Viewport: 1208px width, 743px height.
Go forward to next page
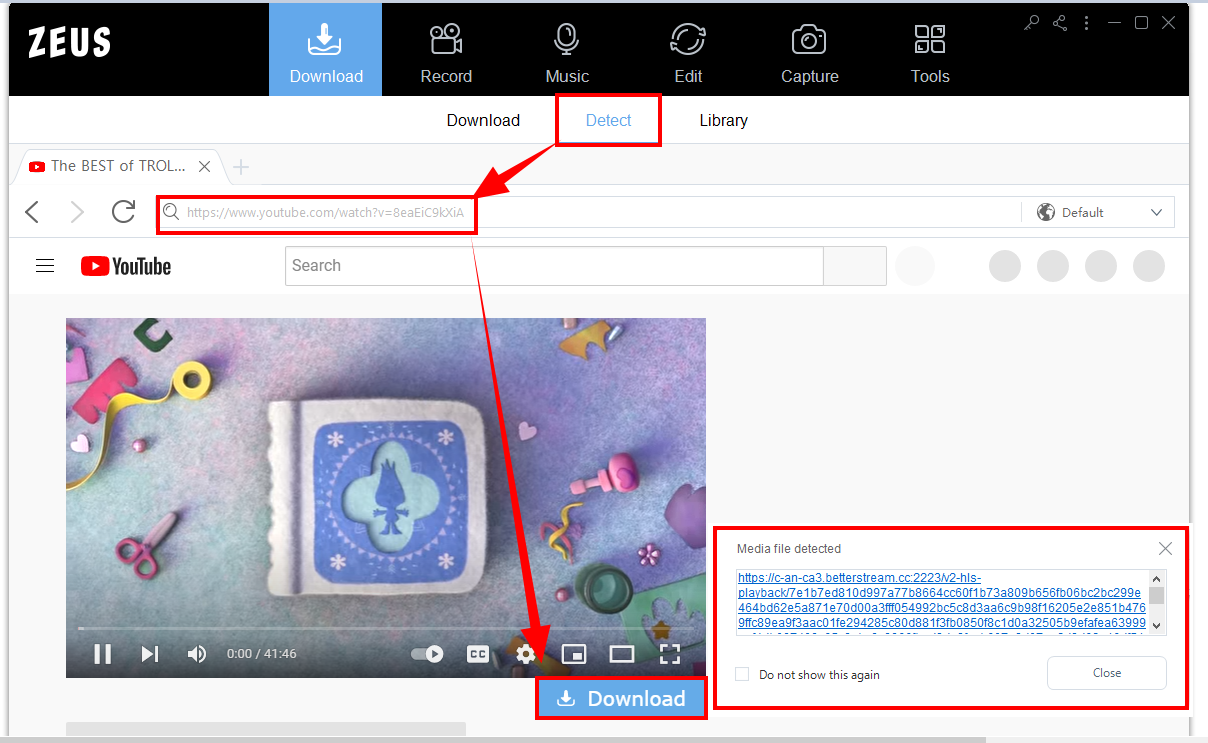click(x=77, y=212)
